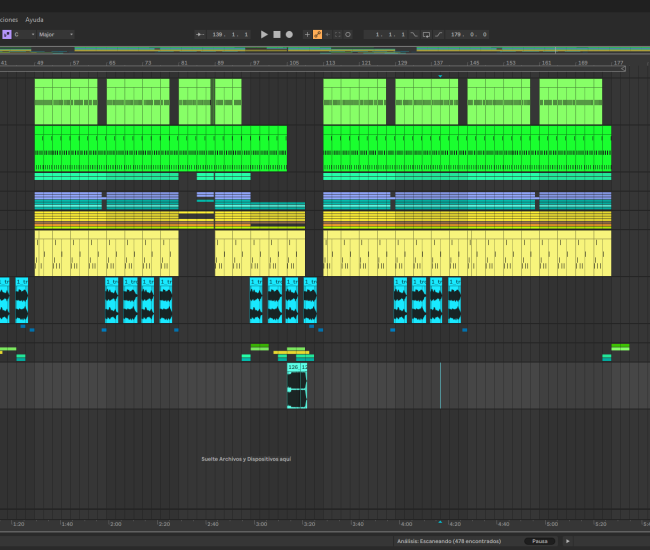This screenshot has height=550, width=650.
Task: Toggle the purple Scale Mode button
Action: pos(6,34)
